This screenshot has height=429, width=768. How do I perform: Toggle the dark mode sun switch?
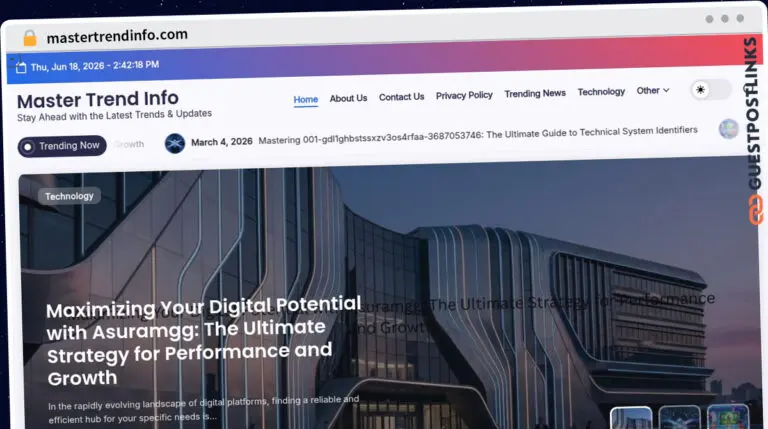pos(711,90)
